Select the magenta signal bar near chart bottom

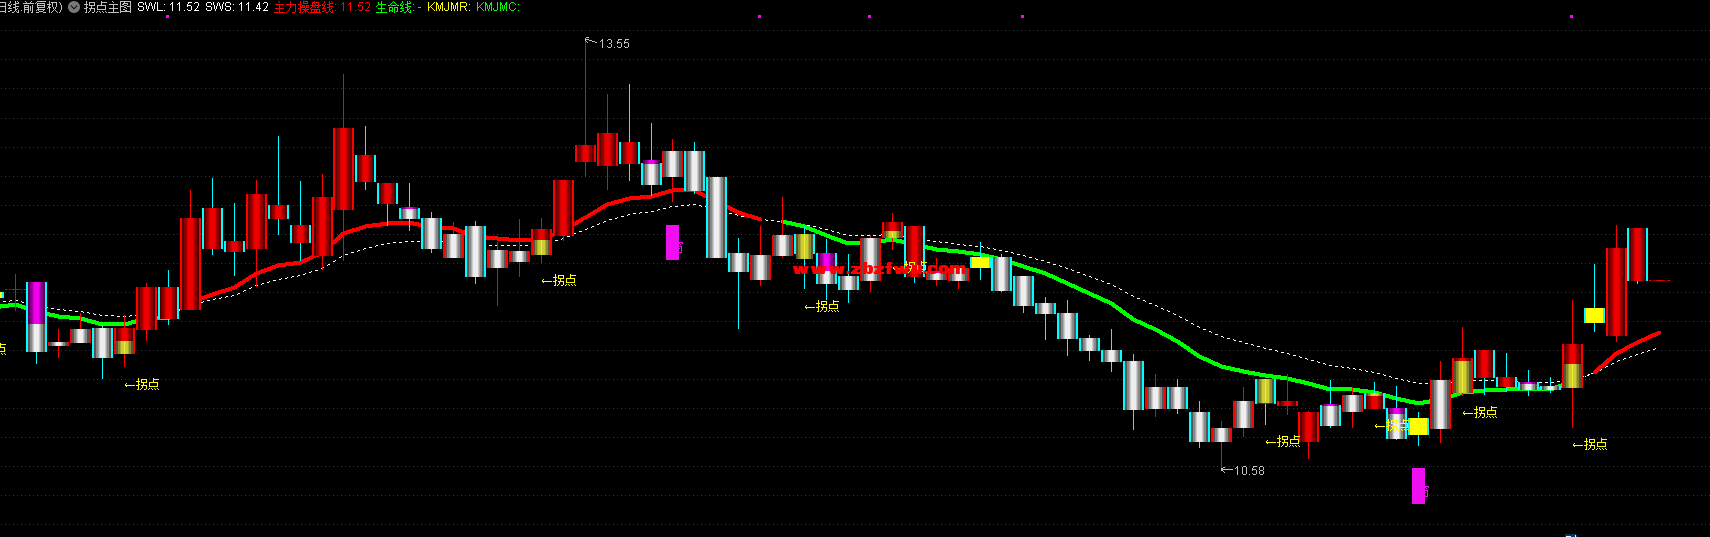click(1418, 485)
